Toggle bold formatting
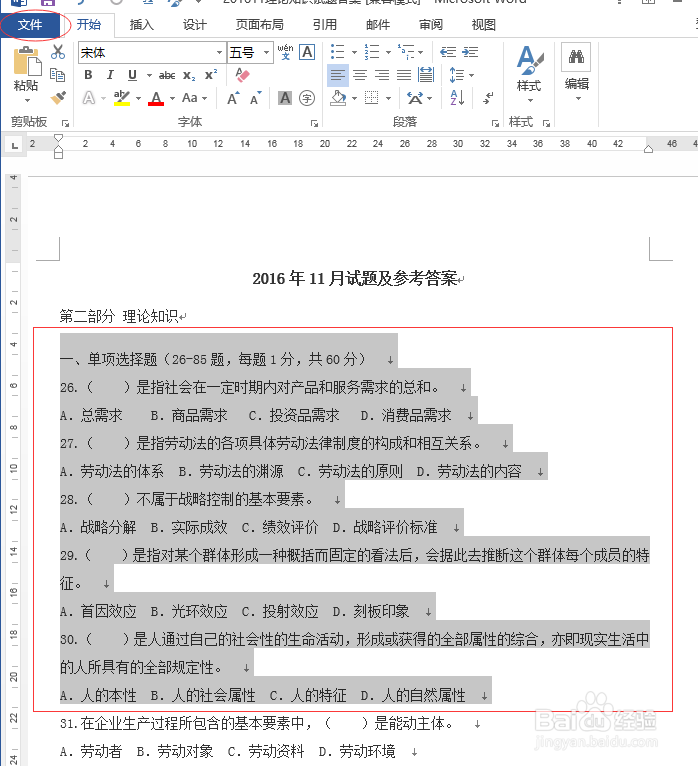The width and height of the screenshot is (698, 766). tap(88, 75)
